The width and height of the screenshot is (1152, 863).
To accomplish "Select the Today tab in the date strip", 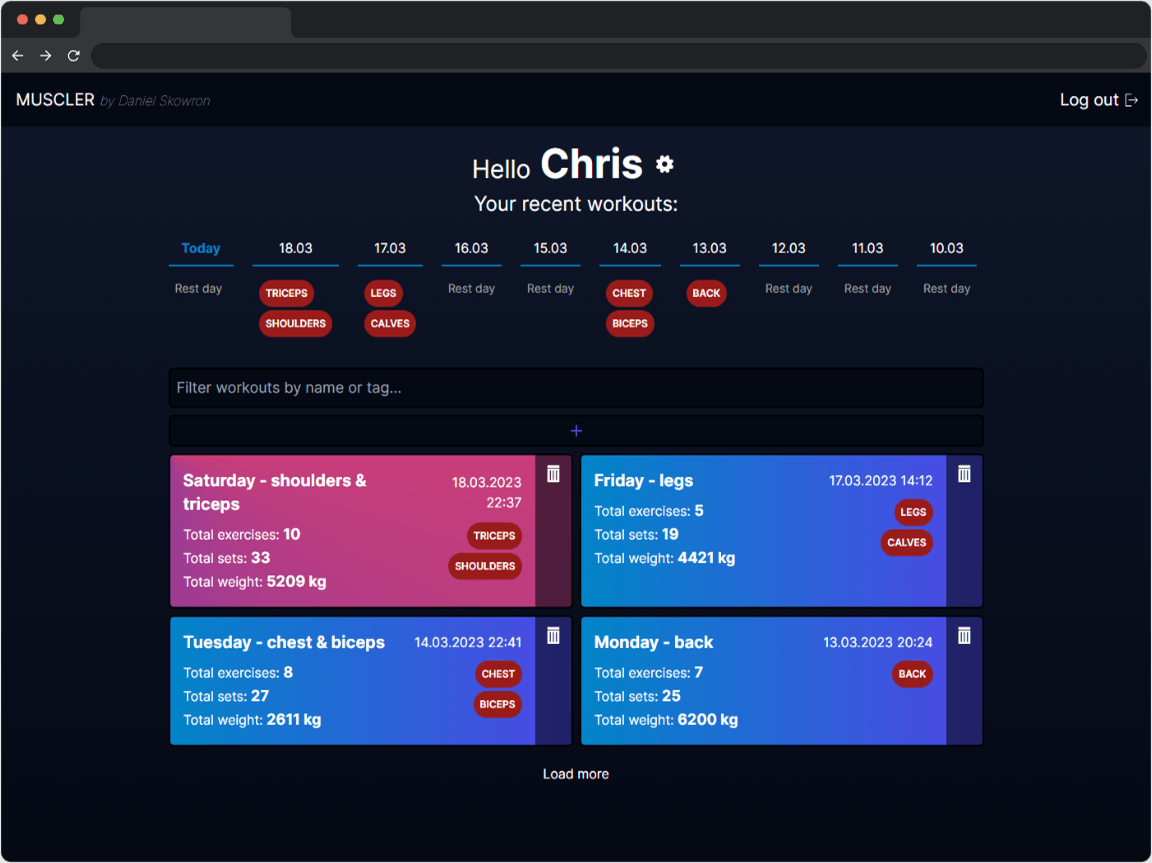I will [200, 248].
